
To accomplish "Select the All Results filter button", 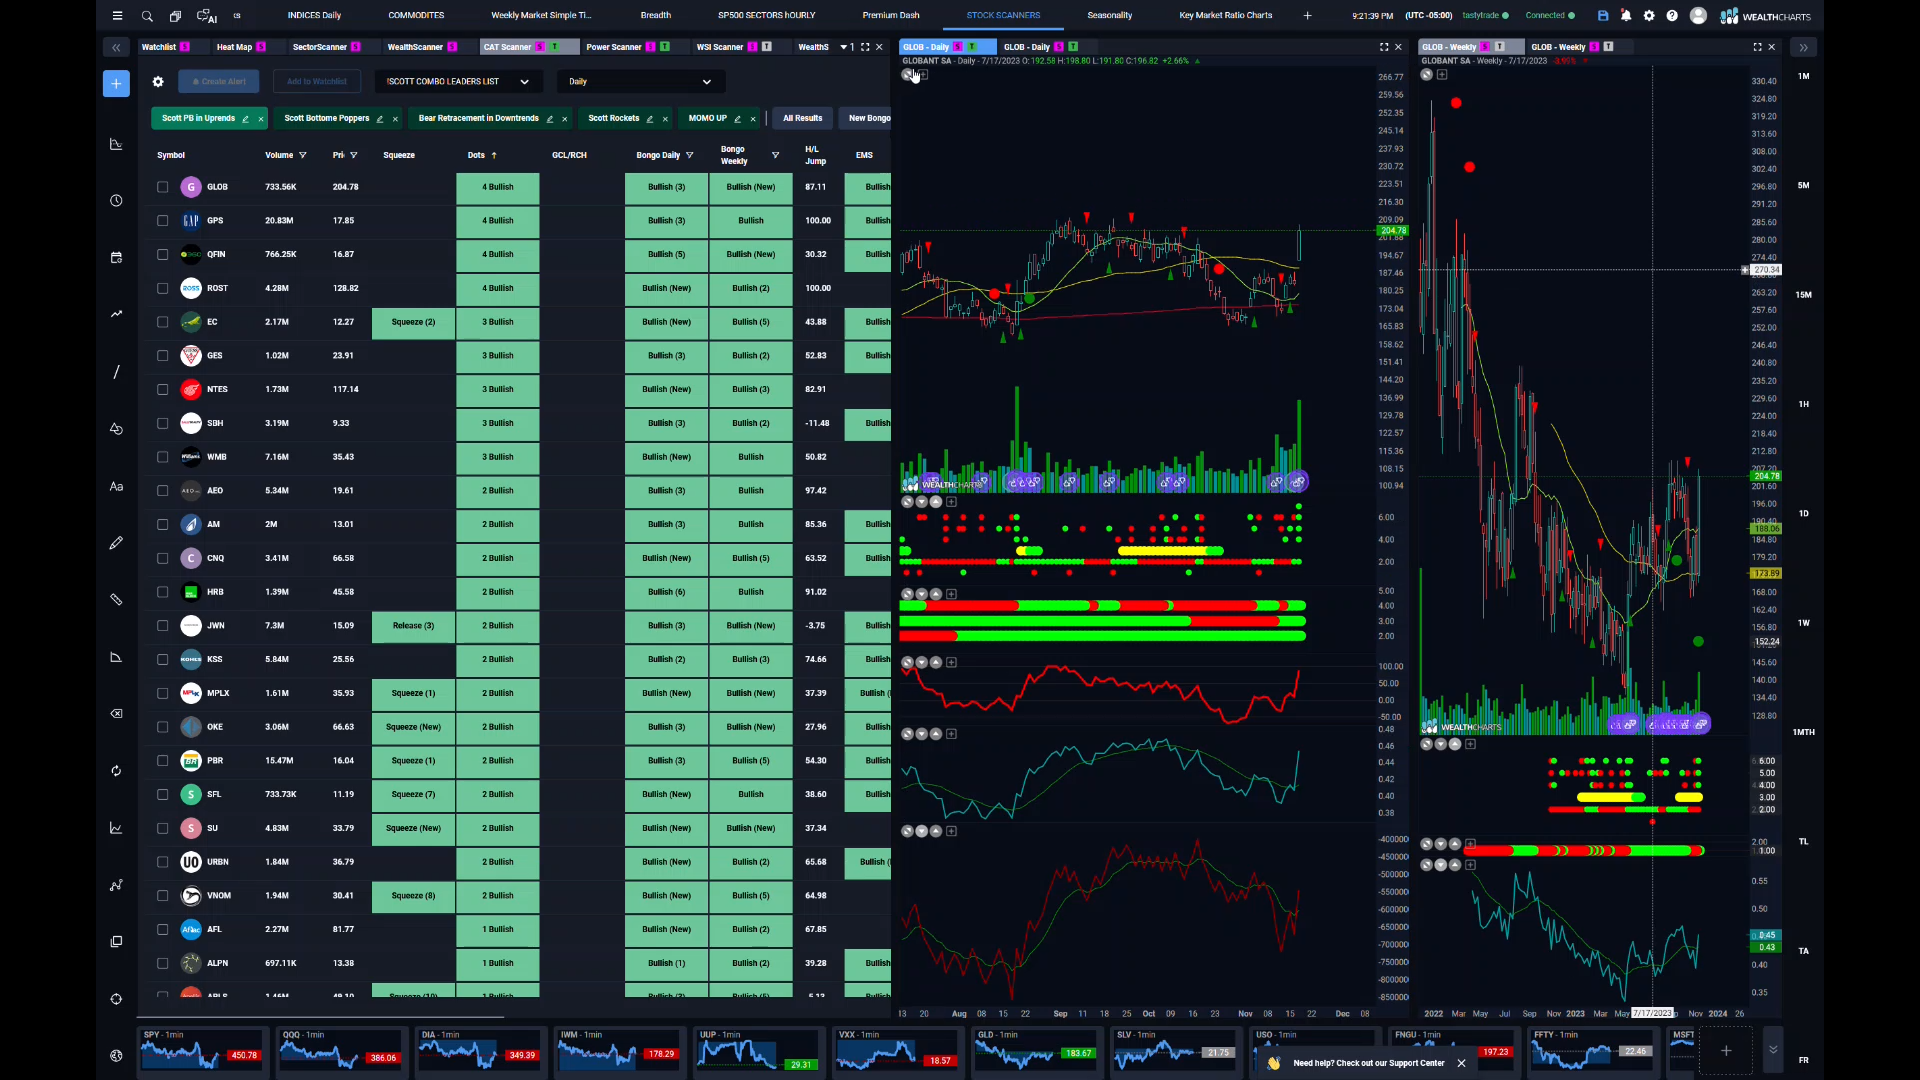I will click(x=803, y=119).
